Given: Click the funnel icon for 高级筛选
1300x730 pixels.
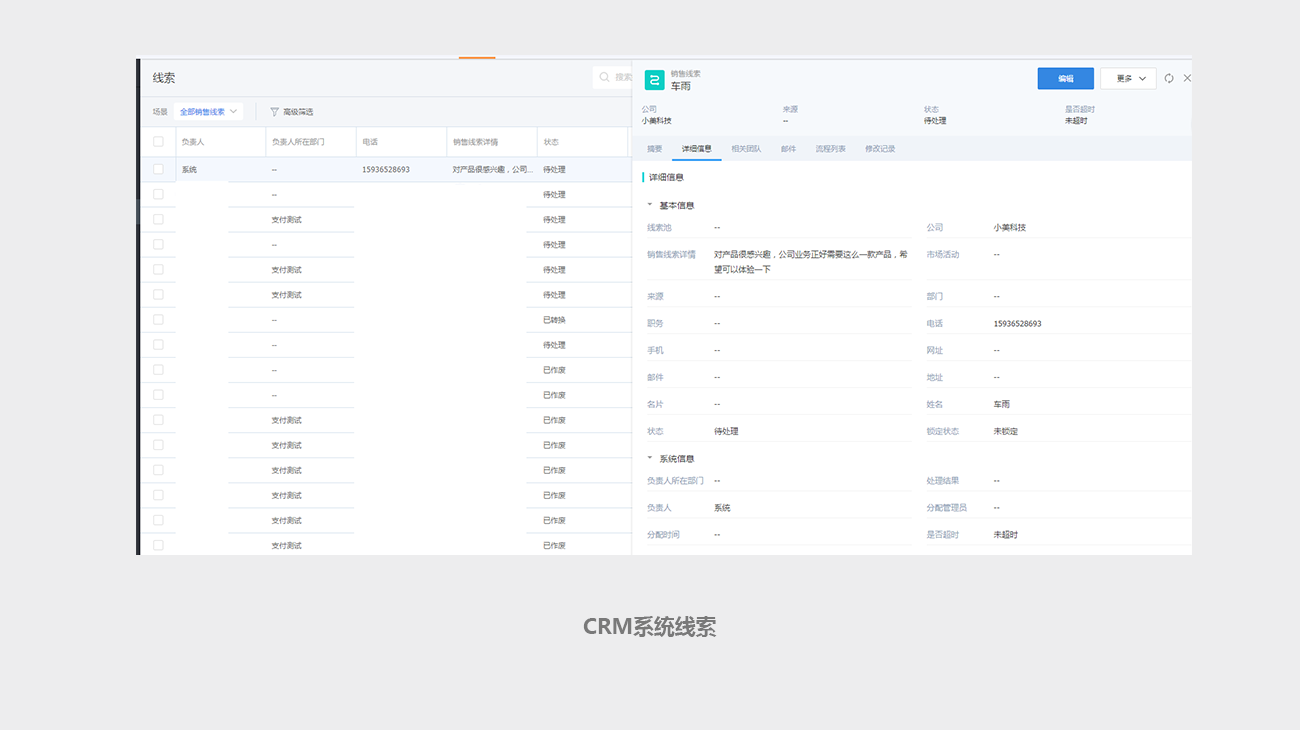Looking at the screenshot, I should [274, 112].
